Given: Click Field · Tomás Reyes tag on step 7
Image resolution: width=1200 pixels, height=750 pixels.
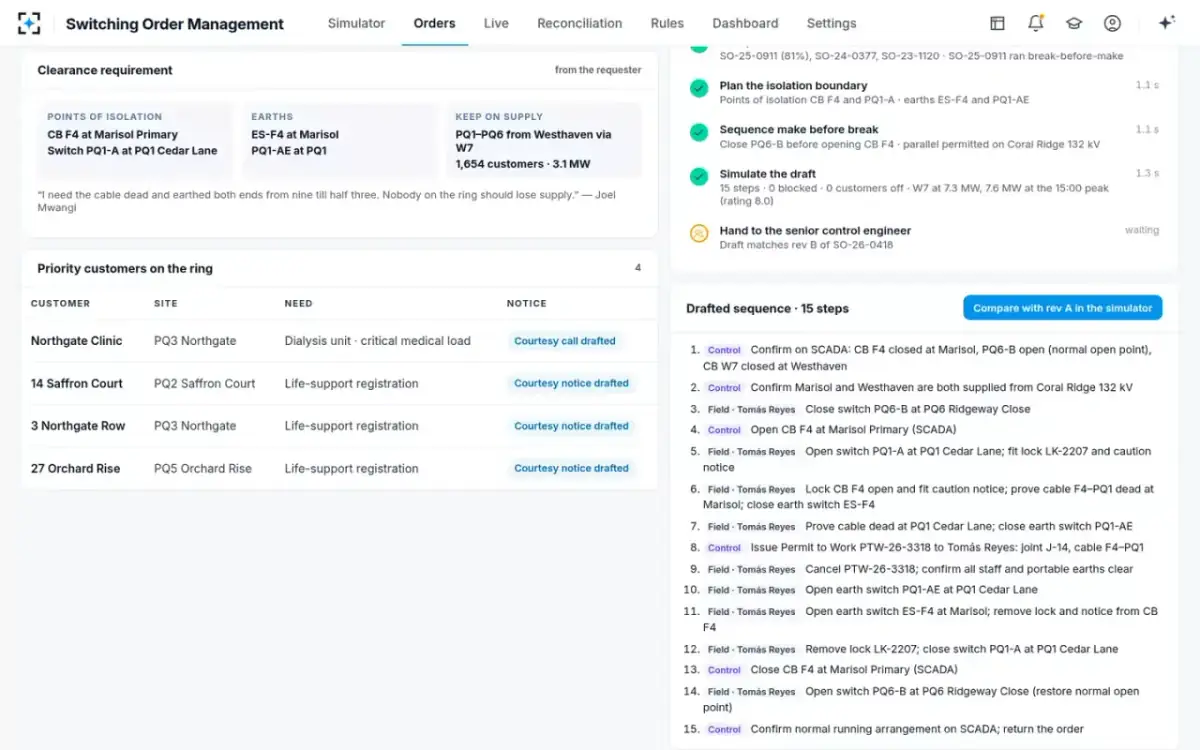Looking at the screenshot, I should (x=751, y=527).
